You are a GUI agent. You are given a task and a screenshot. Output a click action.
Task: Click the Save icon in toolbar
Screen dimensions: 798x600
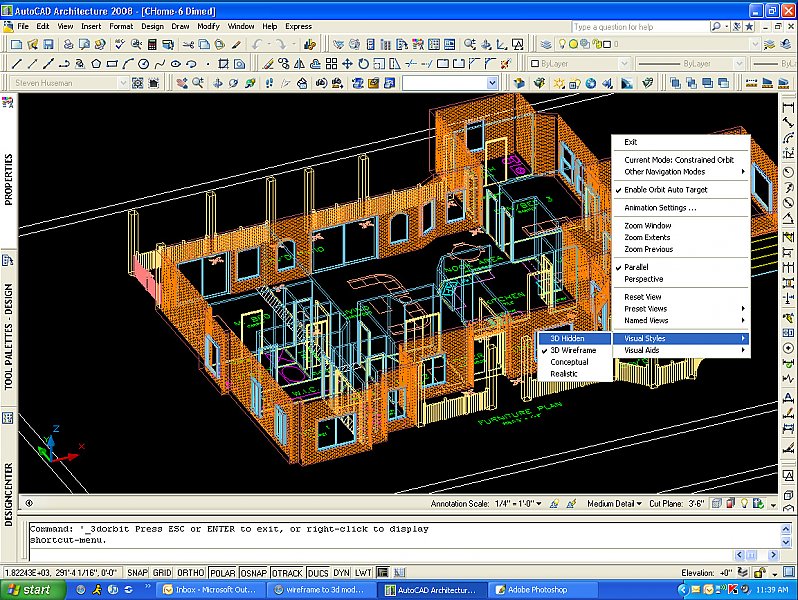pos(48,45)
